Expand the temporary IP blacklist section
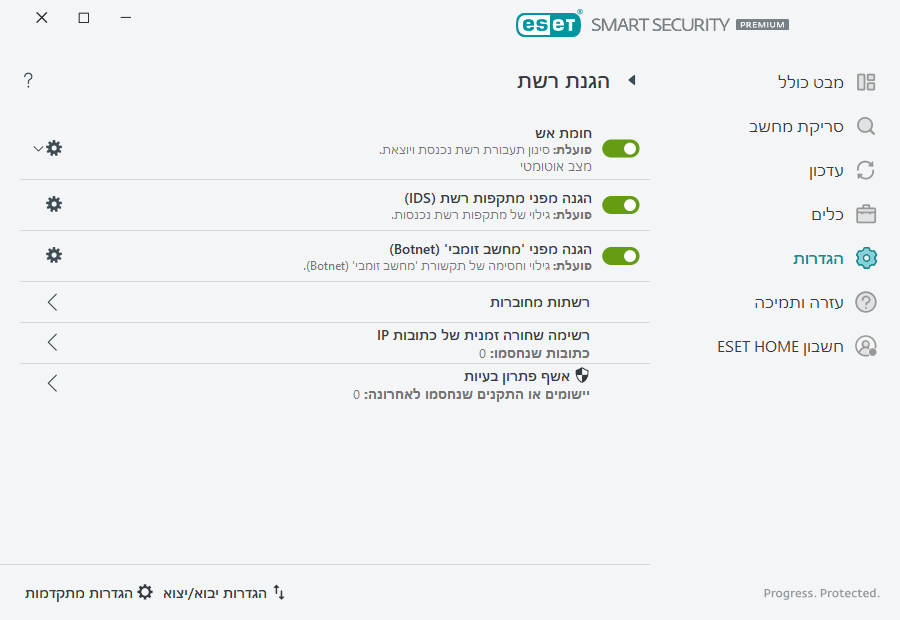Screen dimensions: 900x620 52,340
